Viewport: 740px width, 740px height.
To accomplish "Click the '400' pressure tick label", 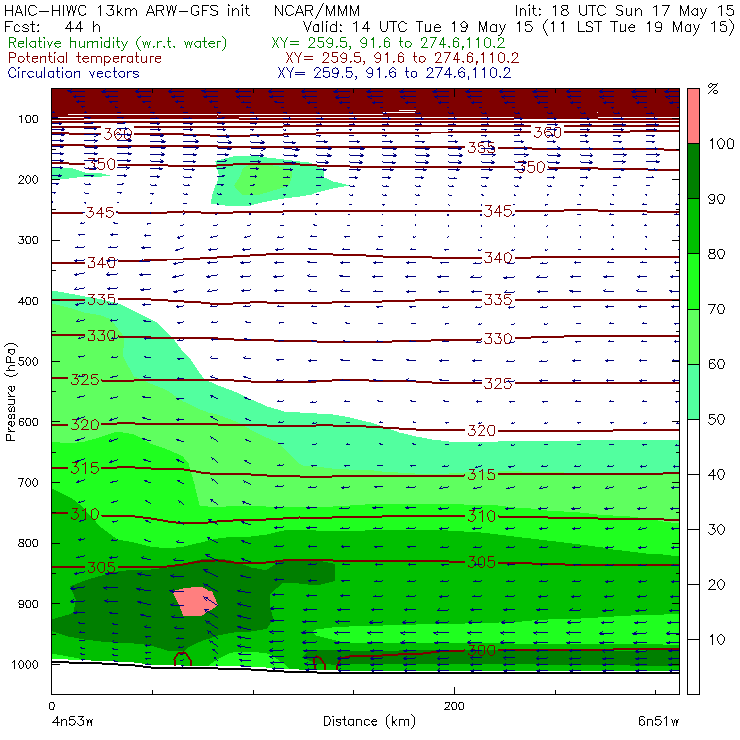I will [x=28, y=301].
